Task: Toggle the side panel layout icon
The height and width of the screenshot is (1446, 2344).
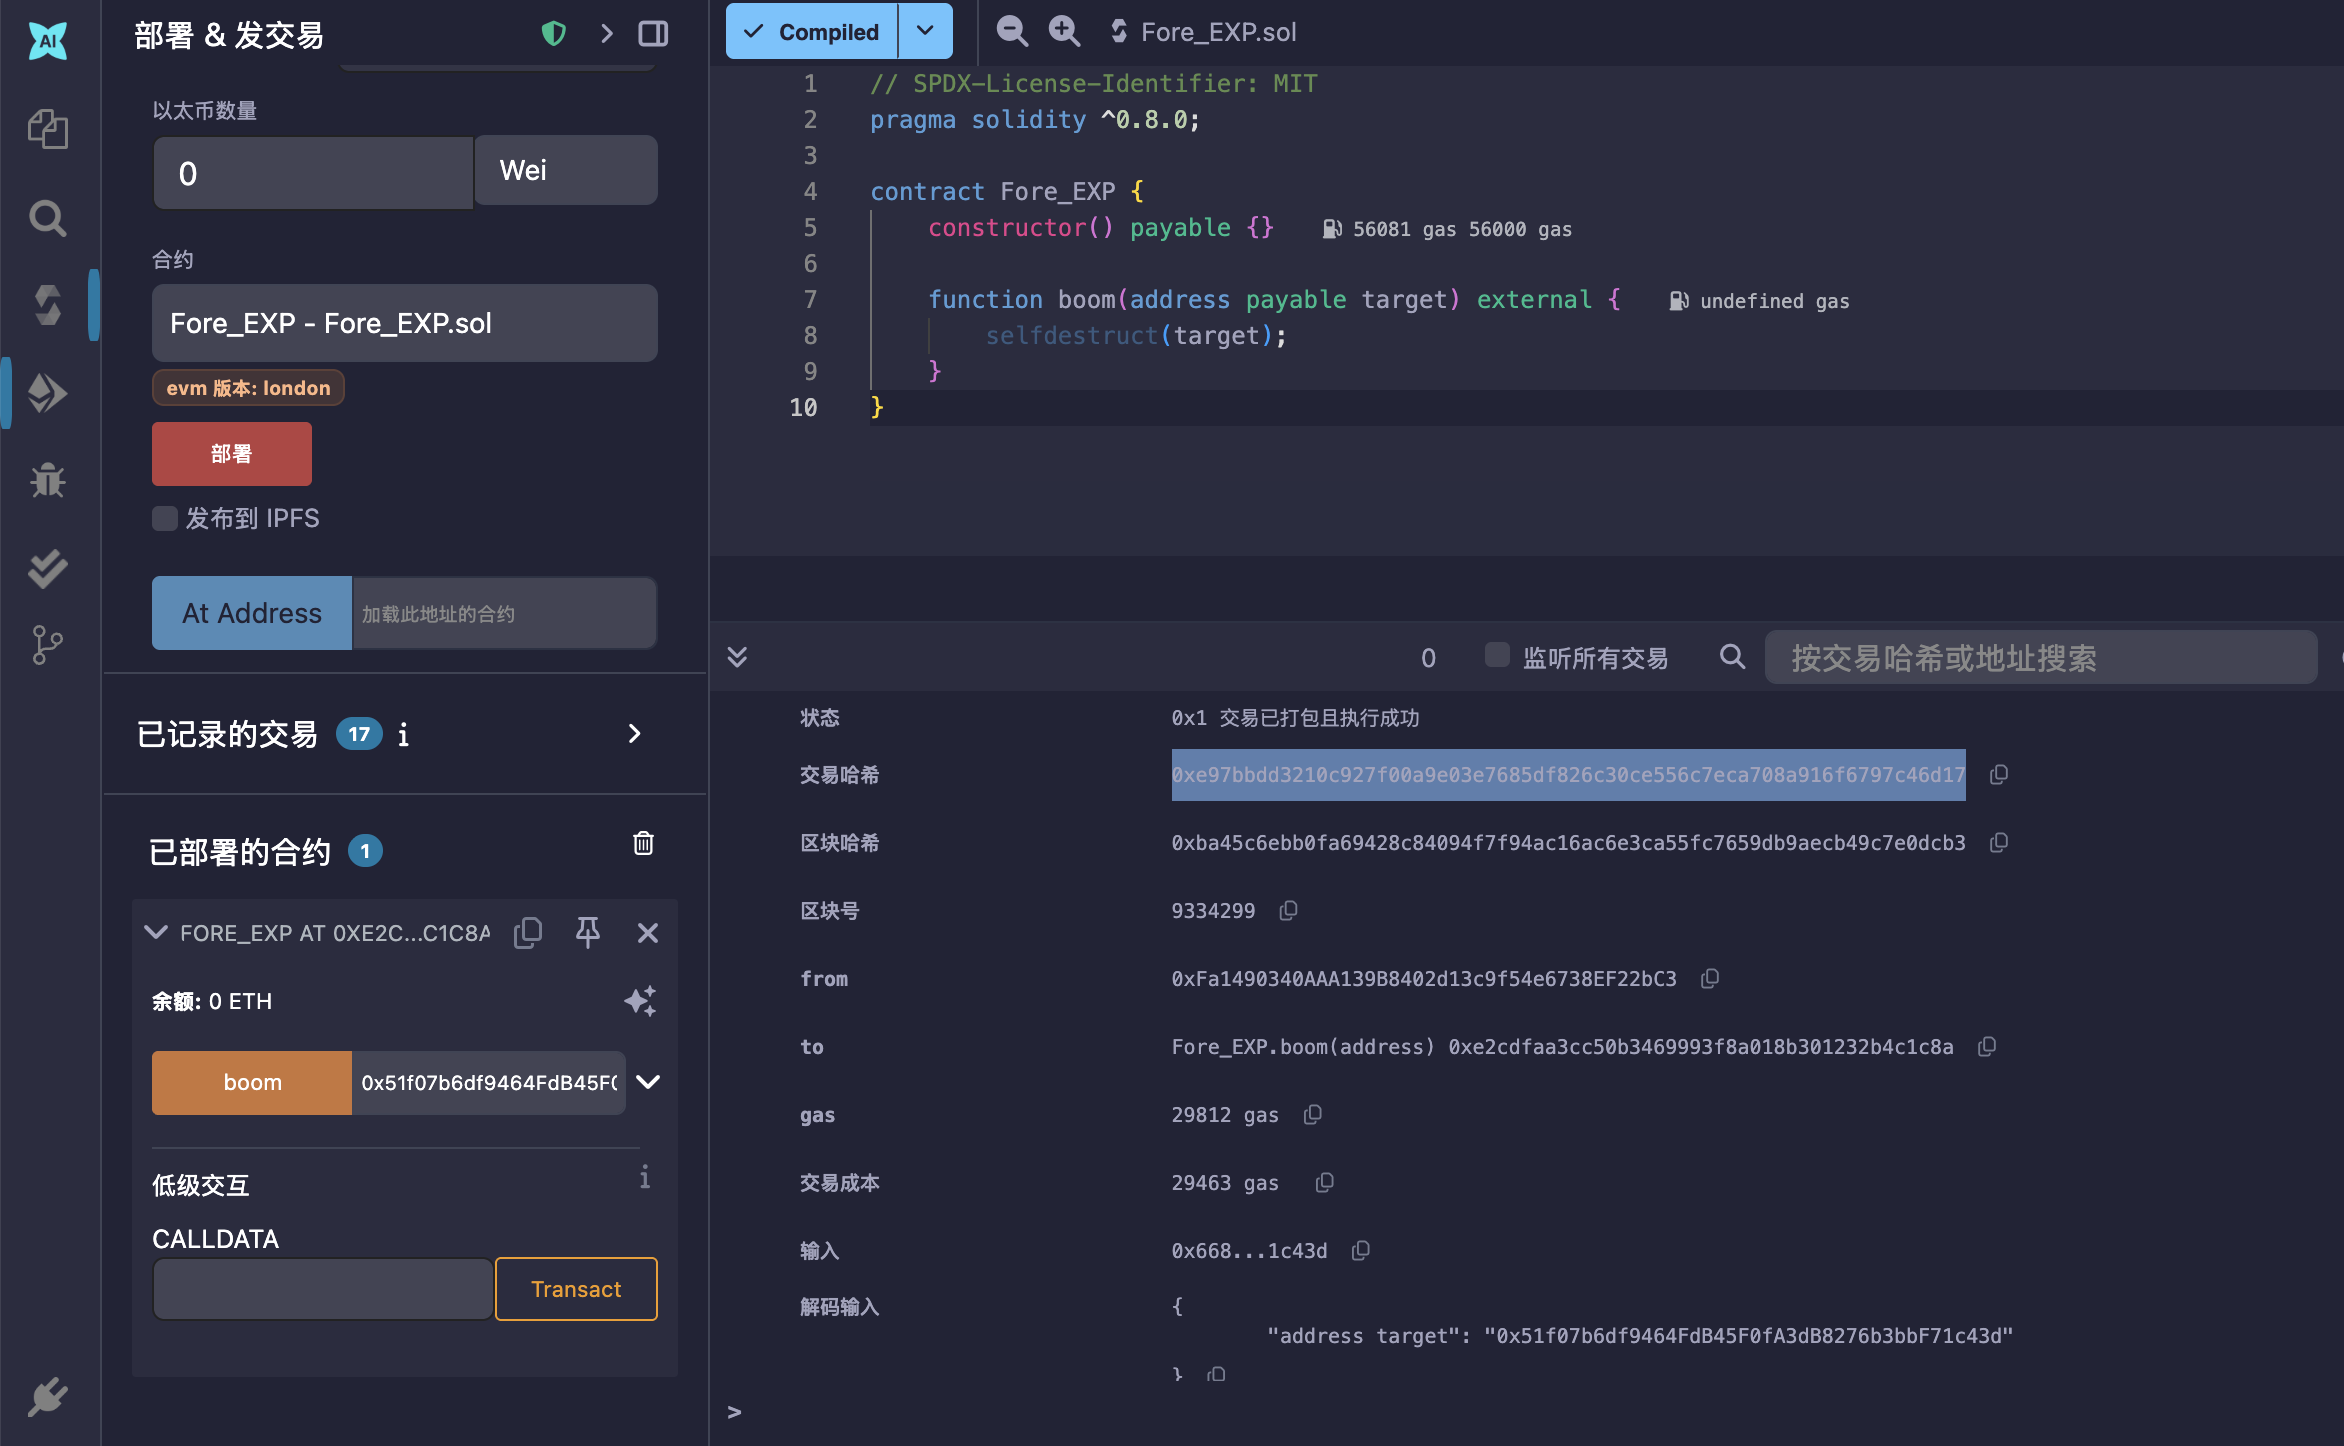Action: pyautogui.click(x=653, y=34)
